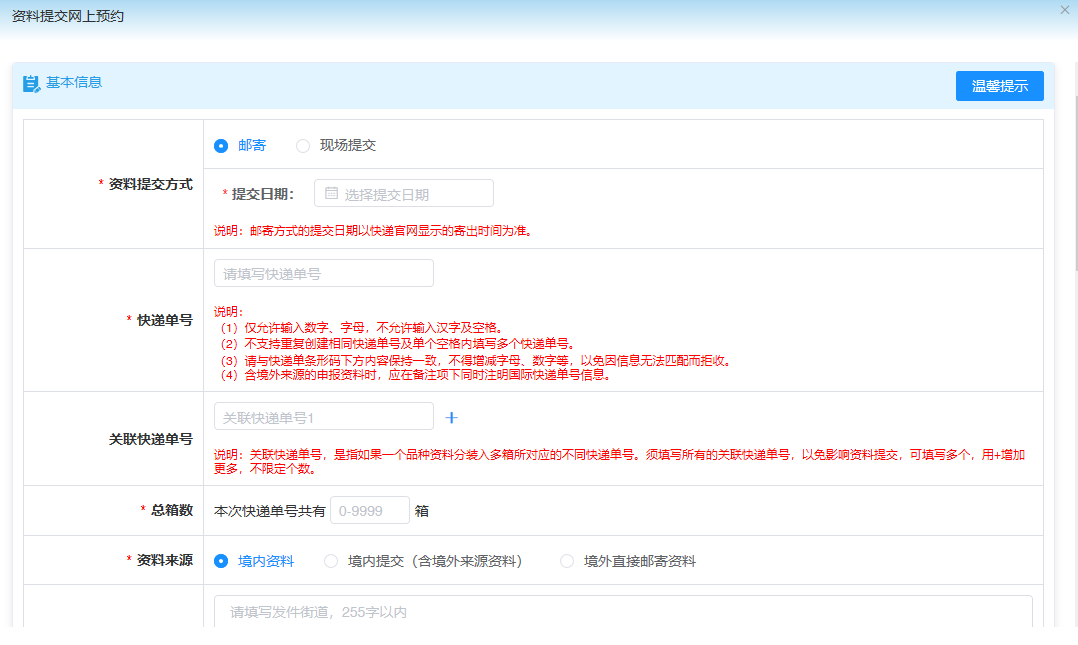Click the 快递单号 input field
Screen dimensions: 1078x645
tap(323, 272)
